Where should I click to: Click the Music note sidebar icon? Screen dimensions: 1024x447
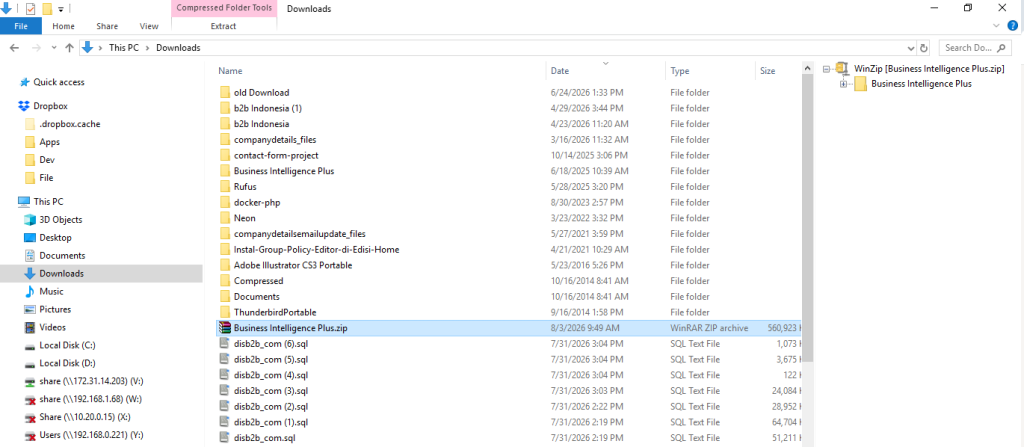point(29,291)
